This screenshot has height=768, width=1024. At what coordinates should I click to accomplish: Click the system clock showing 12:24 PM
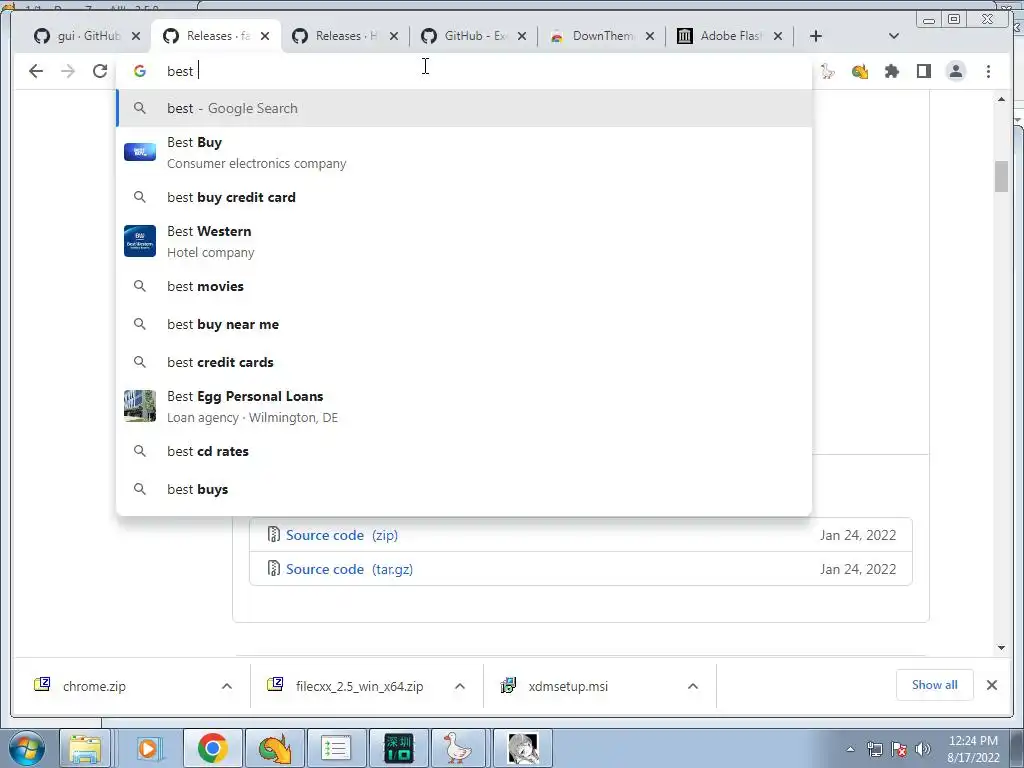click(973, 749)
